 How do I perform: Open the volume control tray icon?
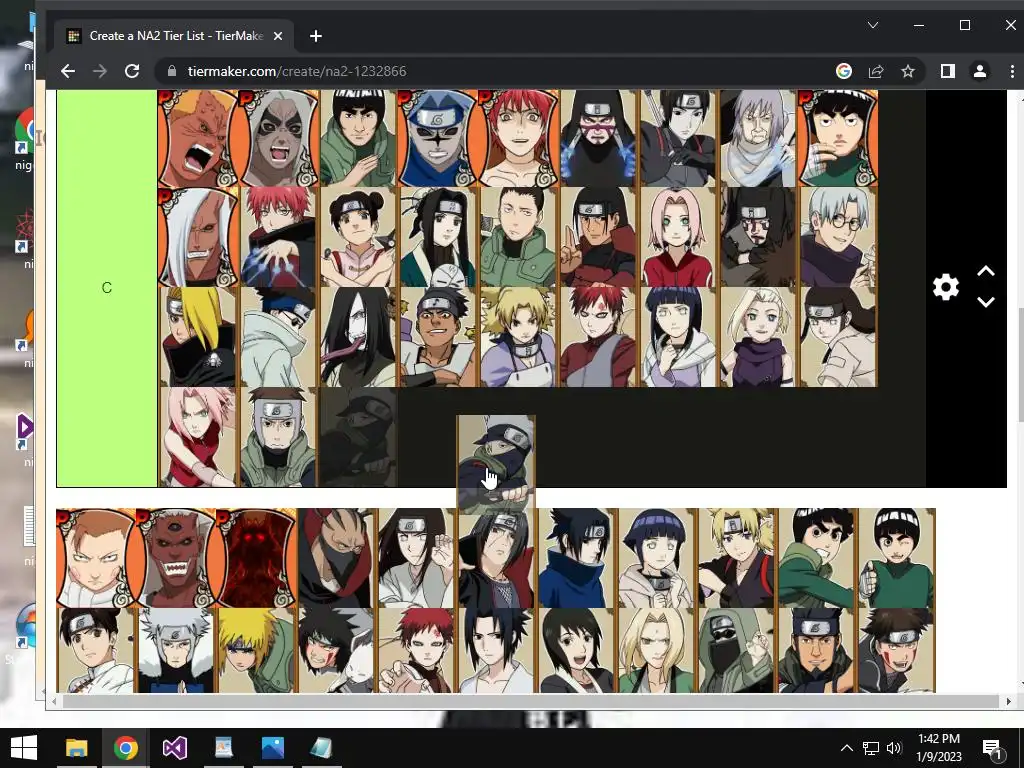click(x=894, y=748)
